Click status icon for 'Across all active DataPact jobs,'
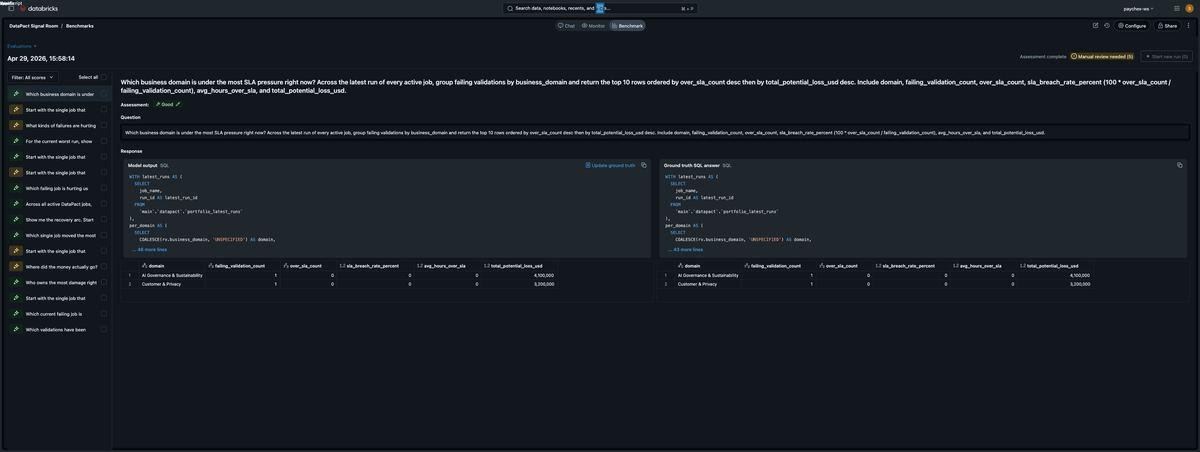The width and height of the screenshot is (1200, 452). (x=16, y=204)
